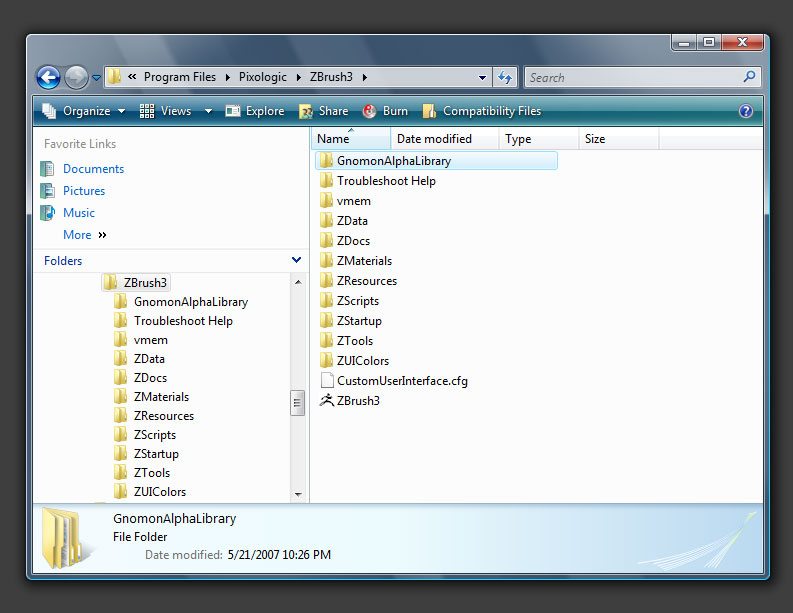
Task: Click Explore in the toolbar
Action: click(x=255, y=111)
